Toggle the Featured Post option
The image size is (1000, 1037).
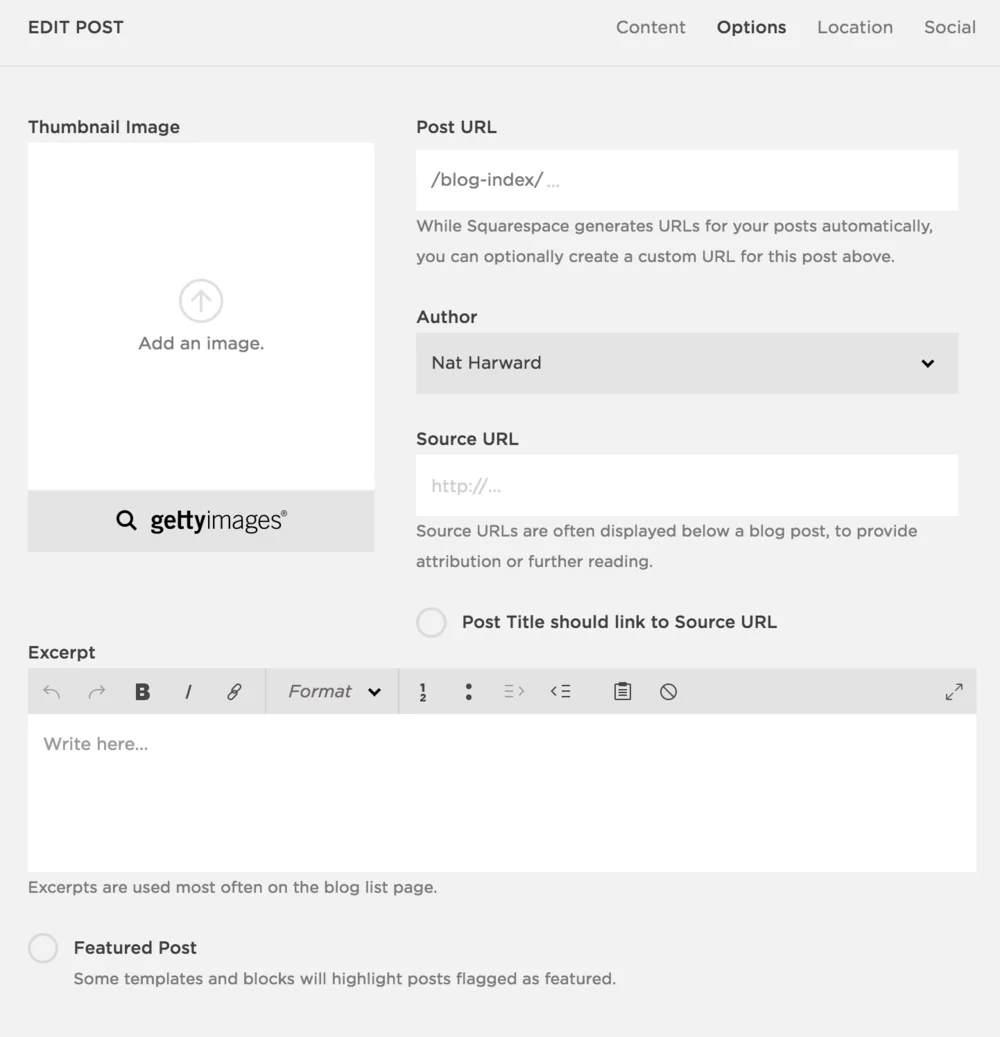click(x=43, y=948)
